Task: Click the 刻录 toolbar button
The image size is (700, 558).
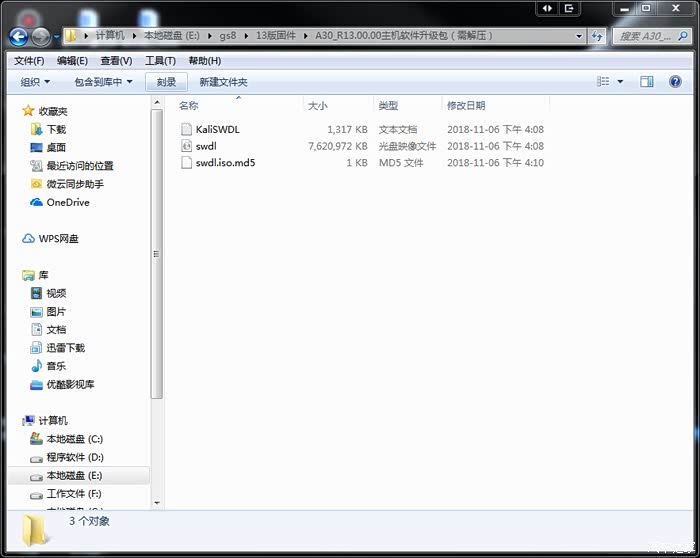Action: pyautogui.click(x=166, y=82)
